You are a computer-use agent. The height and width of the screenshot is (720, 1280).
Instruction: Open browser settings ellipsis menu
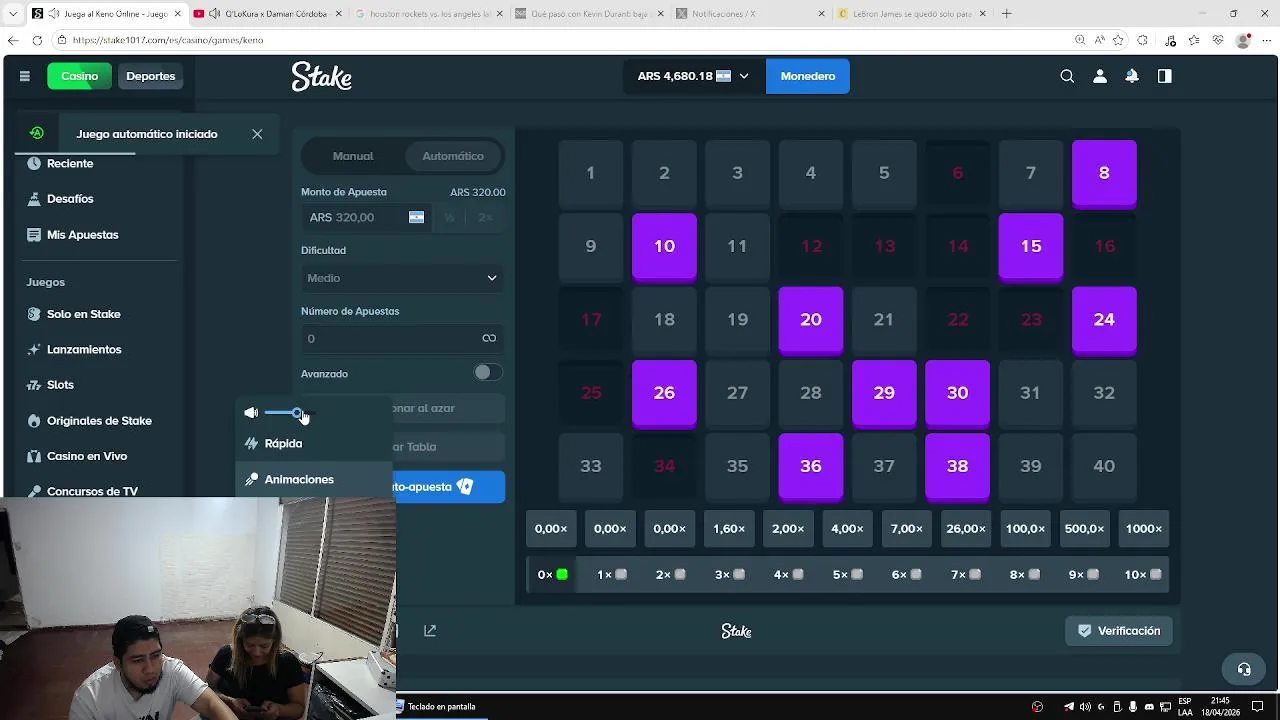pyautogui.click(x=1266, y=40)
